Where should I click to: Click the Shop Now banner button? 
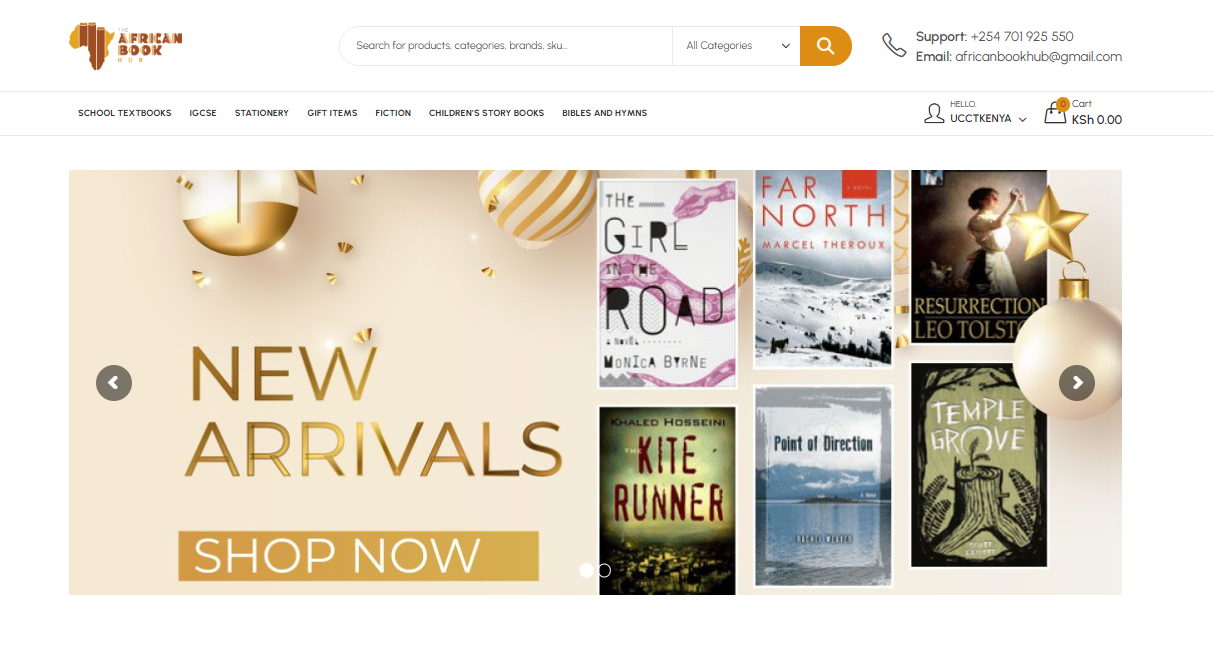click(x=358, y=556)
